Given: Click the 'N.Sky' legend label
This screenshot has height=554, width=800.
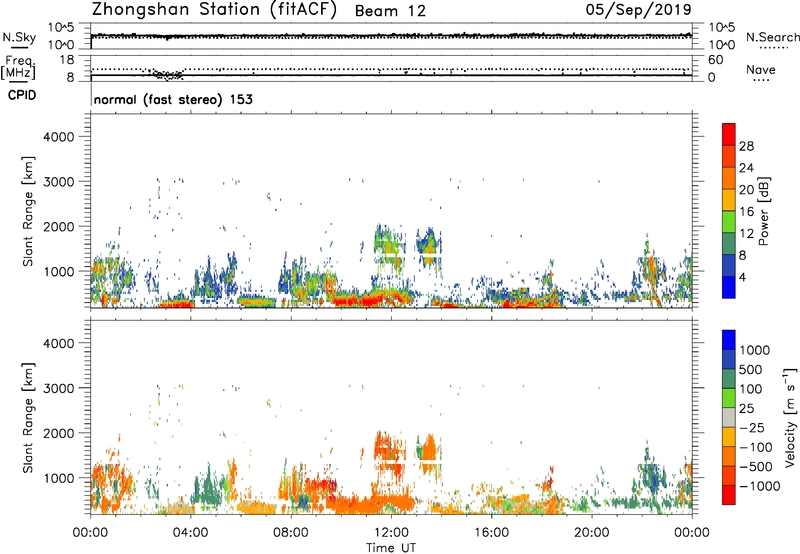Looking at the screenshot, I should [x=19, y=37].
